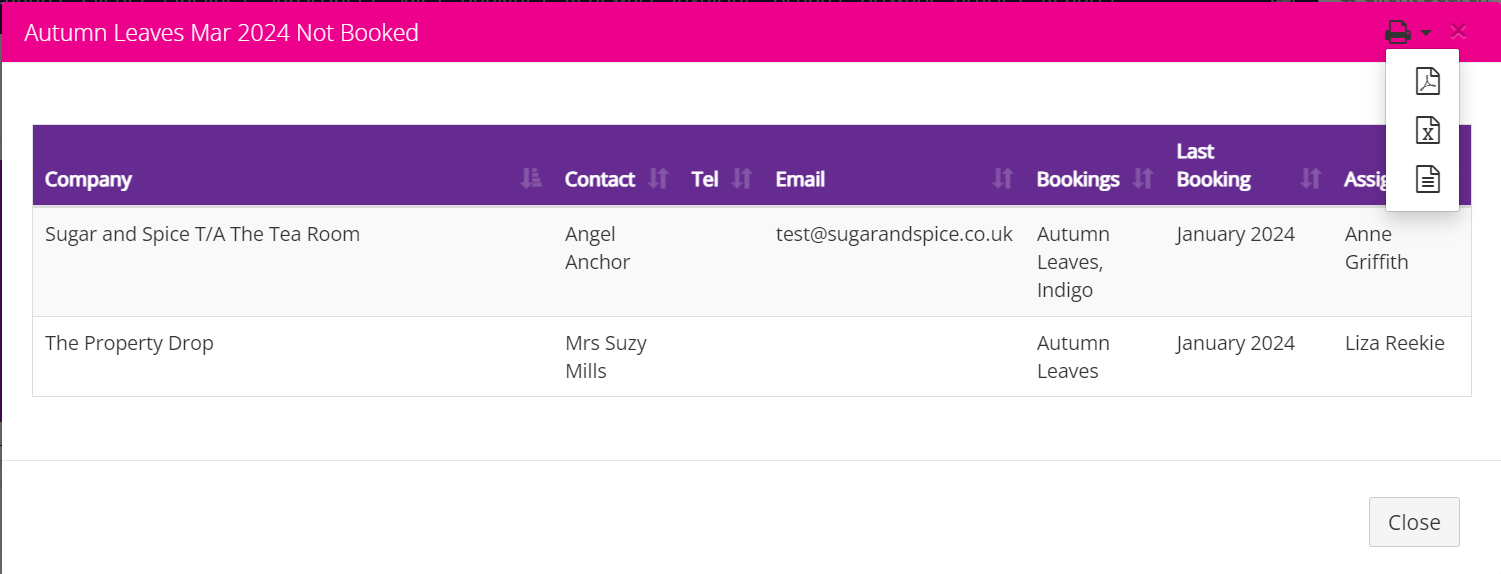Sort by Contact column arrows
Viewport: 1501px width, 574px height.
(x=658, y=178)
